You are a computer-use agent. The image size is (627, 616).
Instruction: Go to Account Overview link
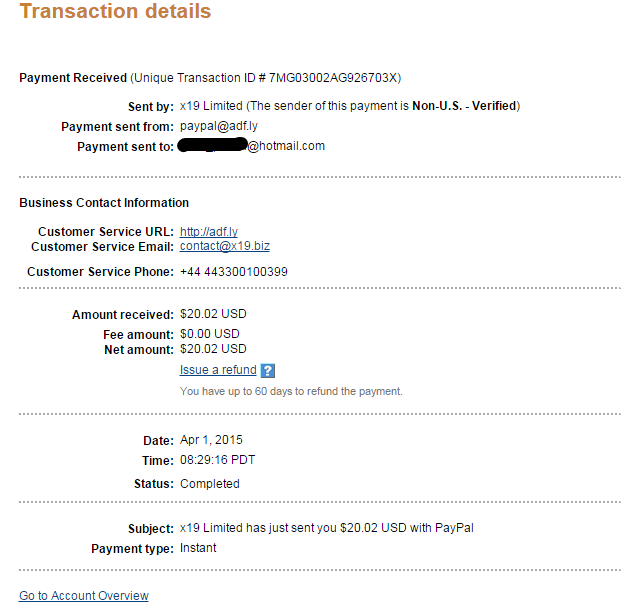[84, 596]
